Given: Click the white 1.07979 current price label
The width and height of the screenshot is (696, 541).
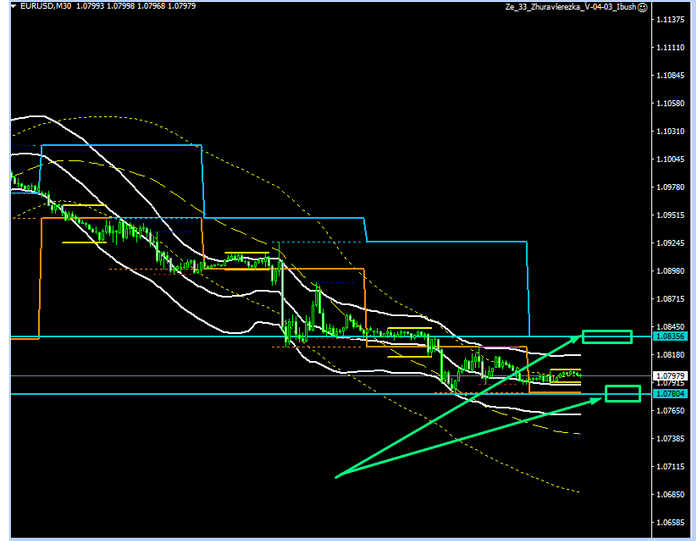Looking at the screenshot, I should click(x=669, y=375).
